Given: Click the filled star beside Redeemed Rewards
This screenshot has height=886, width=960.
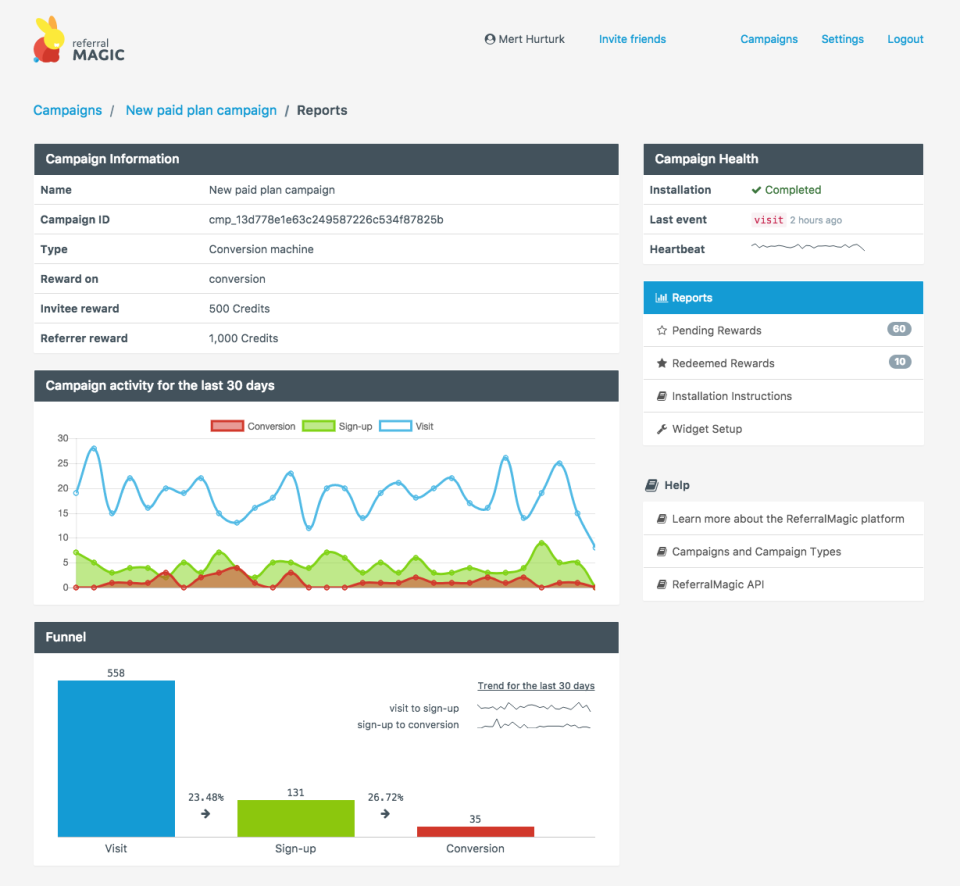Looking at the screenshot, I should click(x=661, y=362).
